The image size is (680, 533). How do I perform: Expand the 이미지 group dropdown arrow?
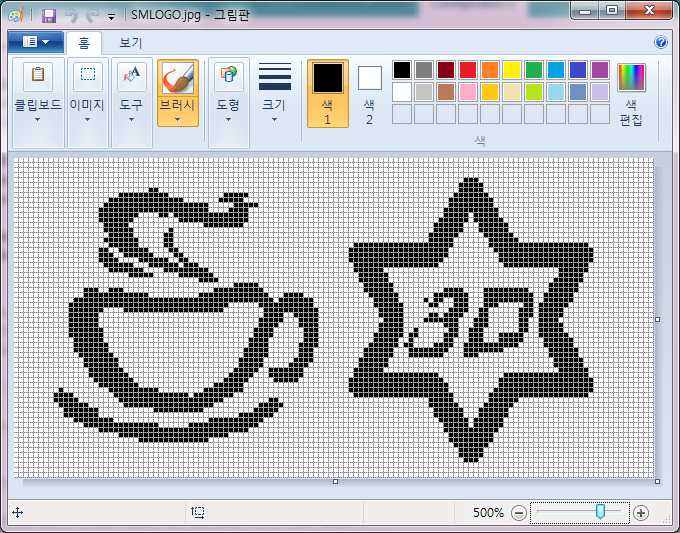click(87, 120)
